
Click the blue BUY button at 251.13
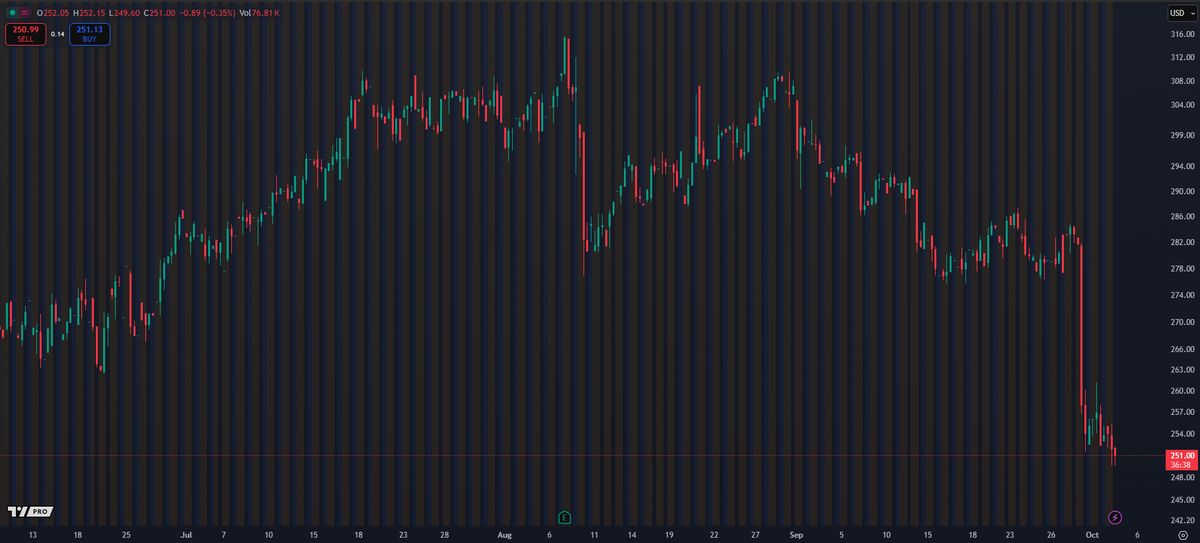90,34
